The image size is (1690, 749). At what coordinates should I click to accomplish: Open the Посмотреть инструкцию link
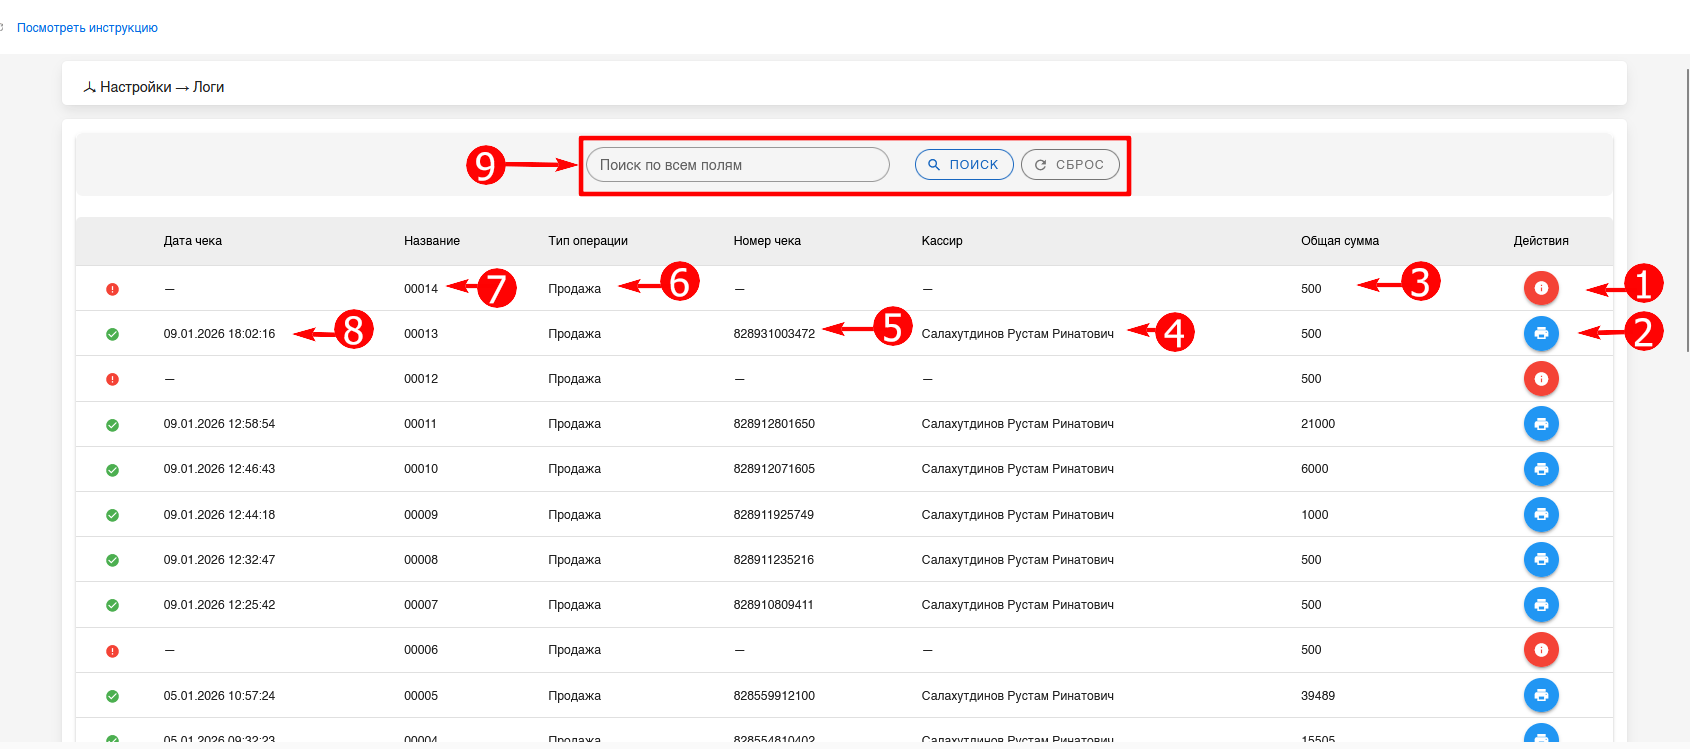click(87, 28)
